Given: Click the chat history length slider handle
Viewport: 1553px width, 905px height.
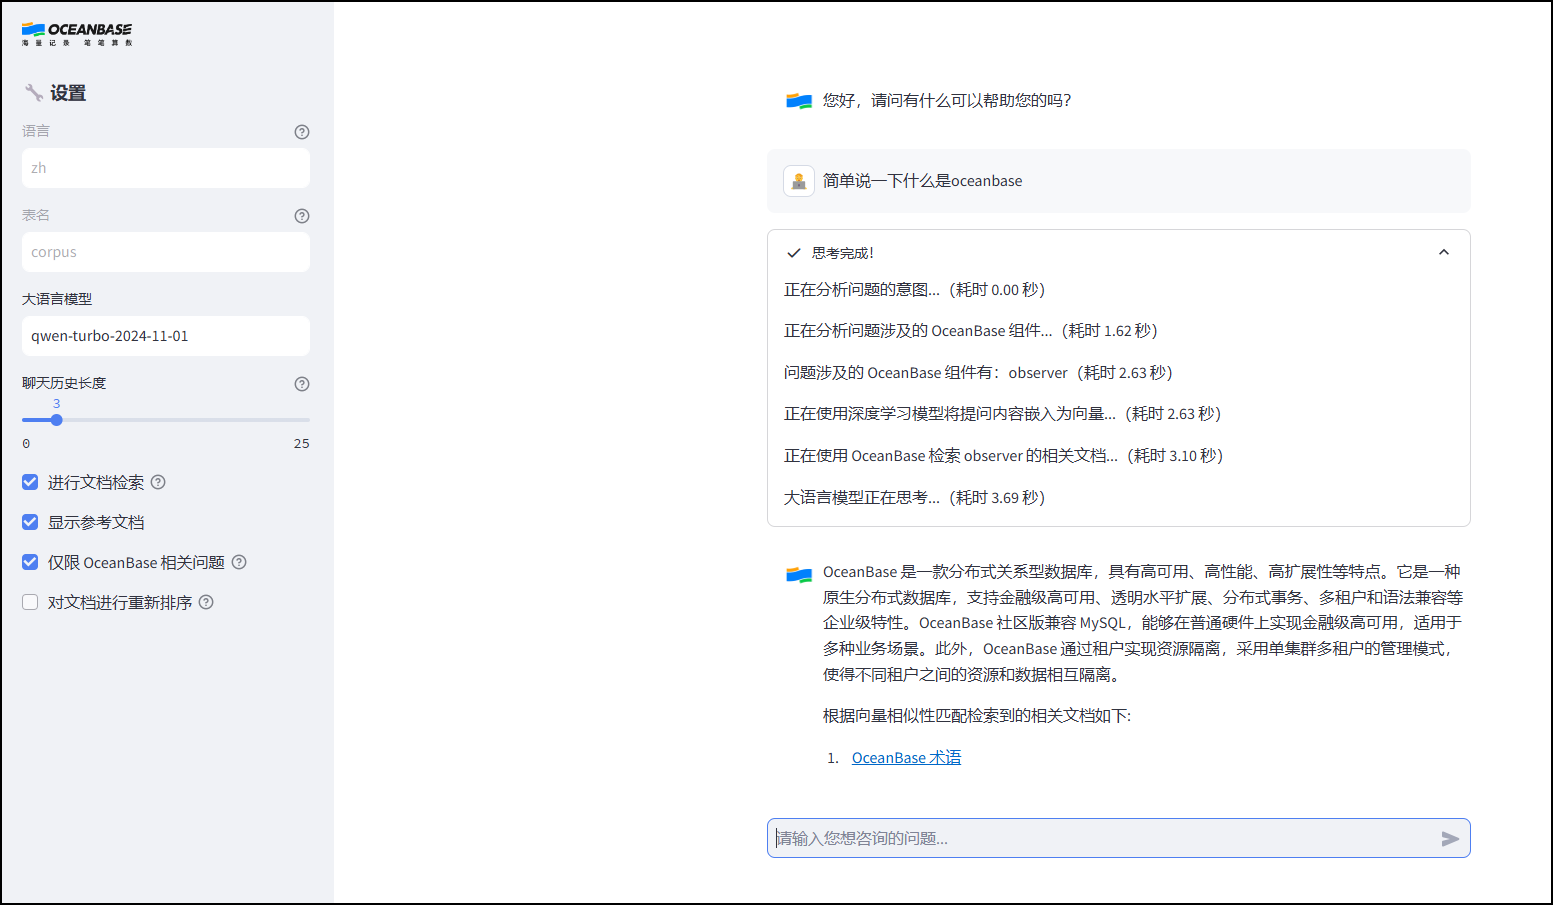Looking at the screenshot, I should (57, 420).
